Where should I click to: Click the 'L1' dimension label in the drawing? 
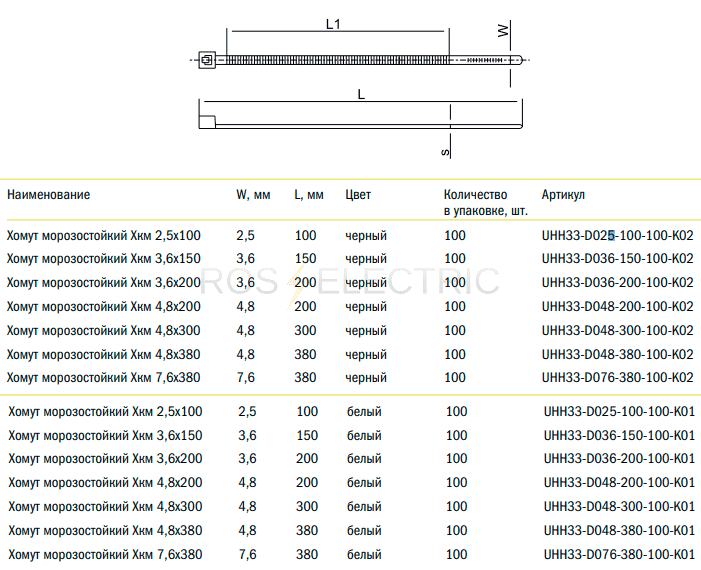point(333,24)
